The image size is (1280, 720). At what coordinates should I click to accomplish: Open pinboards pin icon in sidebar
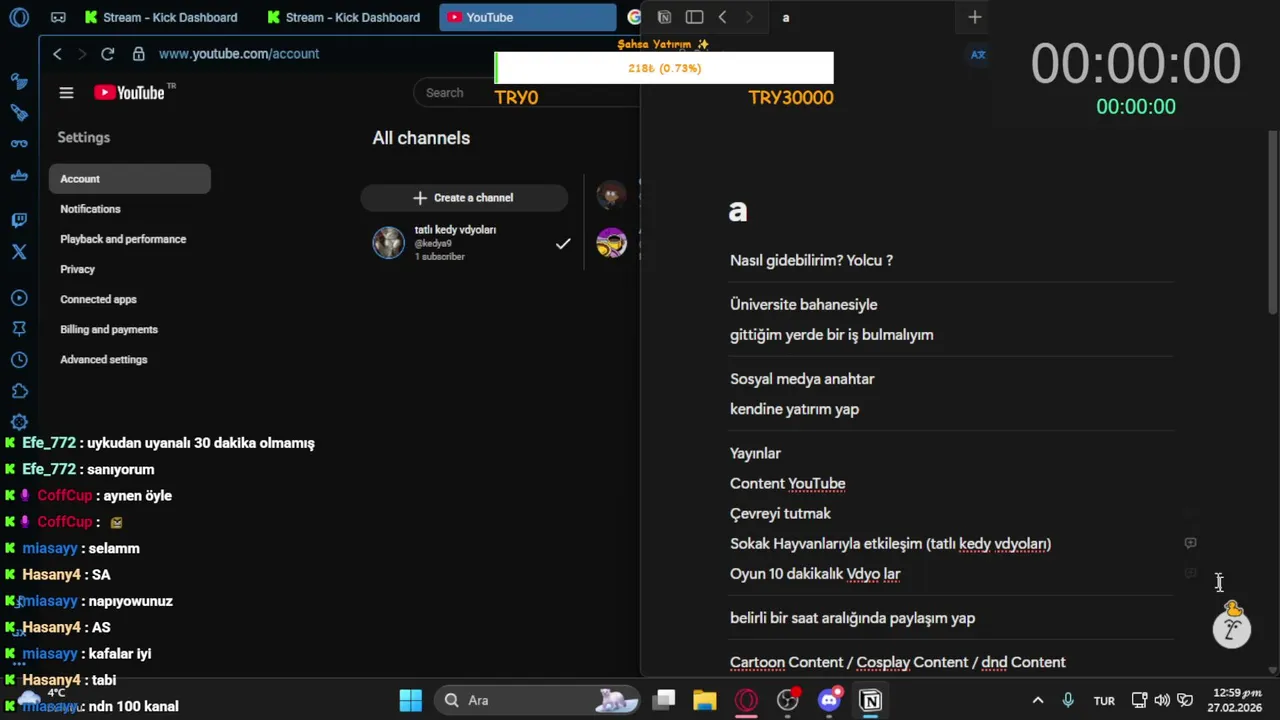[19, 329]
